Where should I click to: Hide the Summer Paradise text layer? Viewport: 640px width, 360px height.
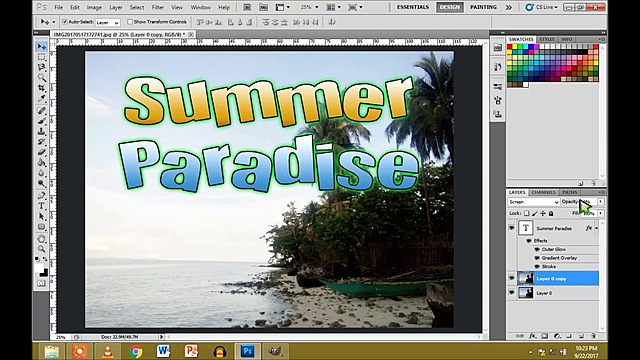[x=511, y=228]
